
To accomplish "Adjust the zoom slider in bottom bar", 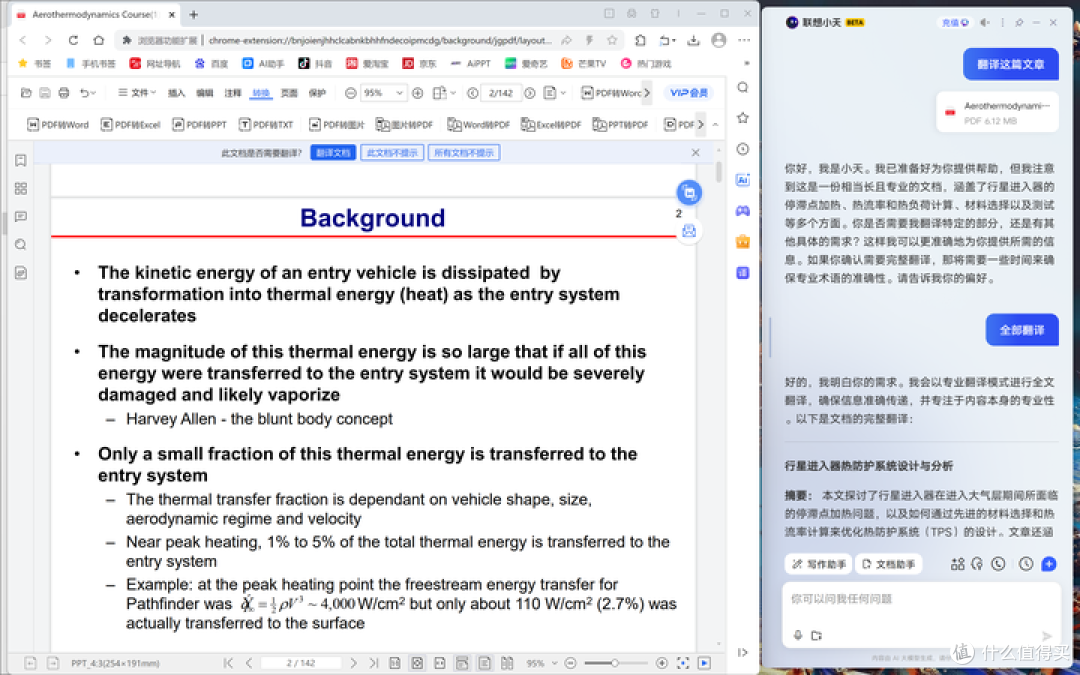I will click(614, 663).
